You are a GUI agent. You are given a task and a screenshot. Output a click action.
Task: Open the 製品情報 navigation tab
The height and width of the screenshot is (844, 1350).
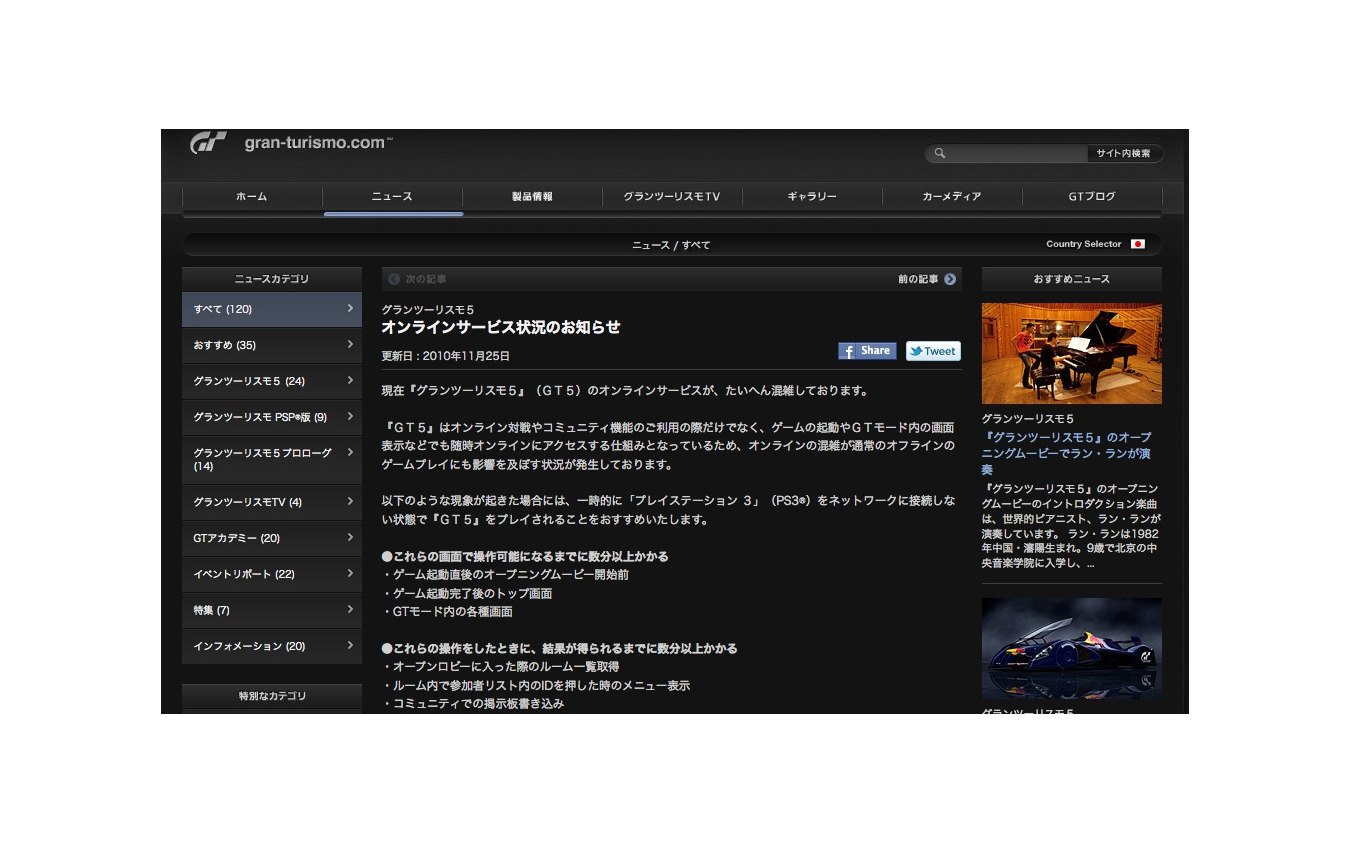[x=532, y=197]
